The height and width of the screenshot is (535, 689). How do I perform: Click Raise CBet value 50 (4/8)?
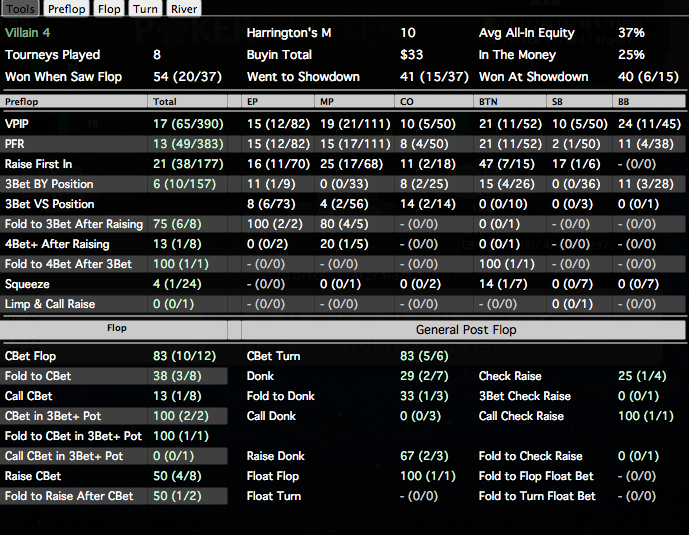pyautogui.click(x=177, y=476)
